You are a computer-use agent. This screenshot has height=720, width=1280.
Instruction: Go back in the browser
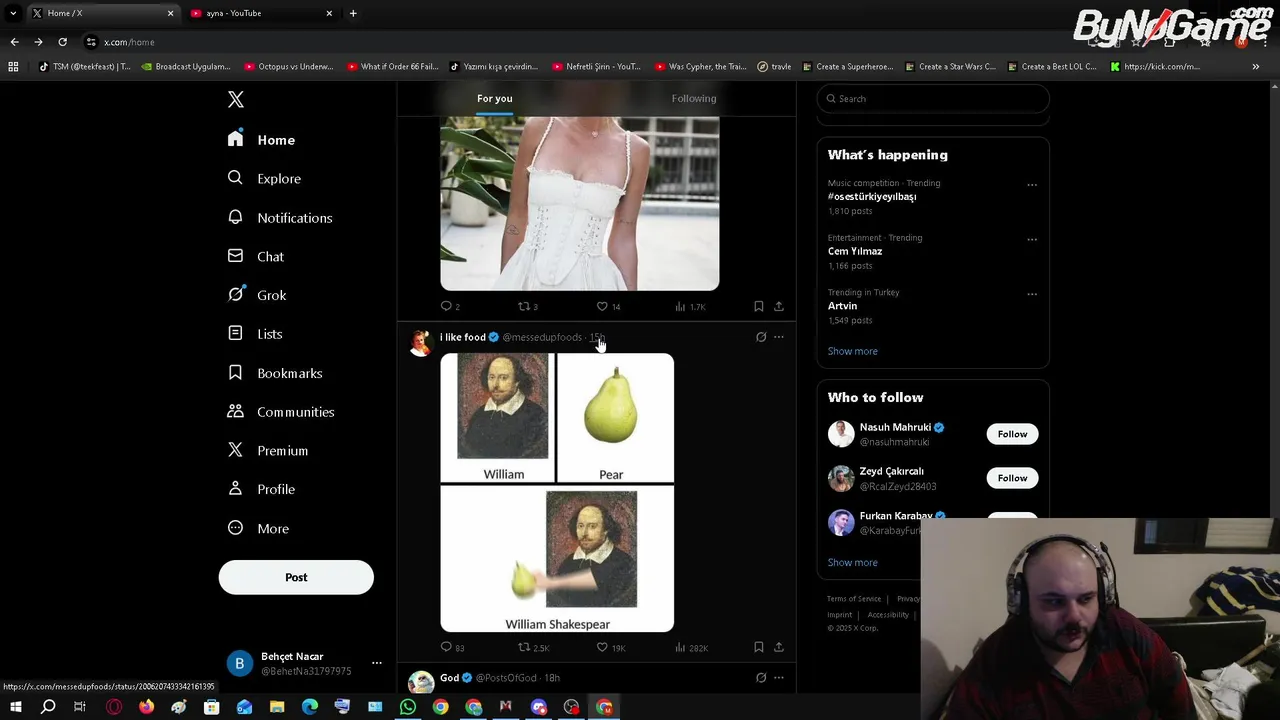tap(14, 42)
